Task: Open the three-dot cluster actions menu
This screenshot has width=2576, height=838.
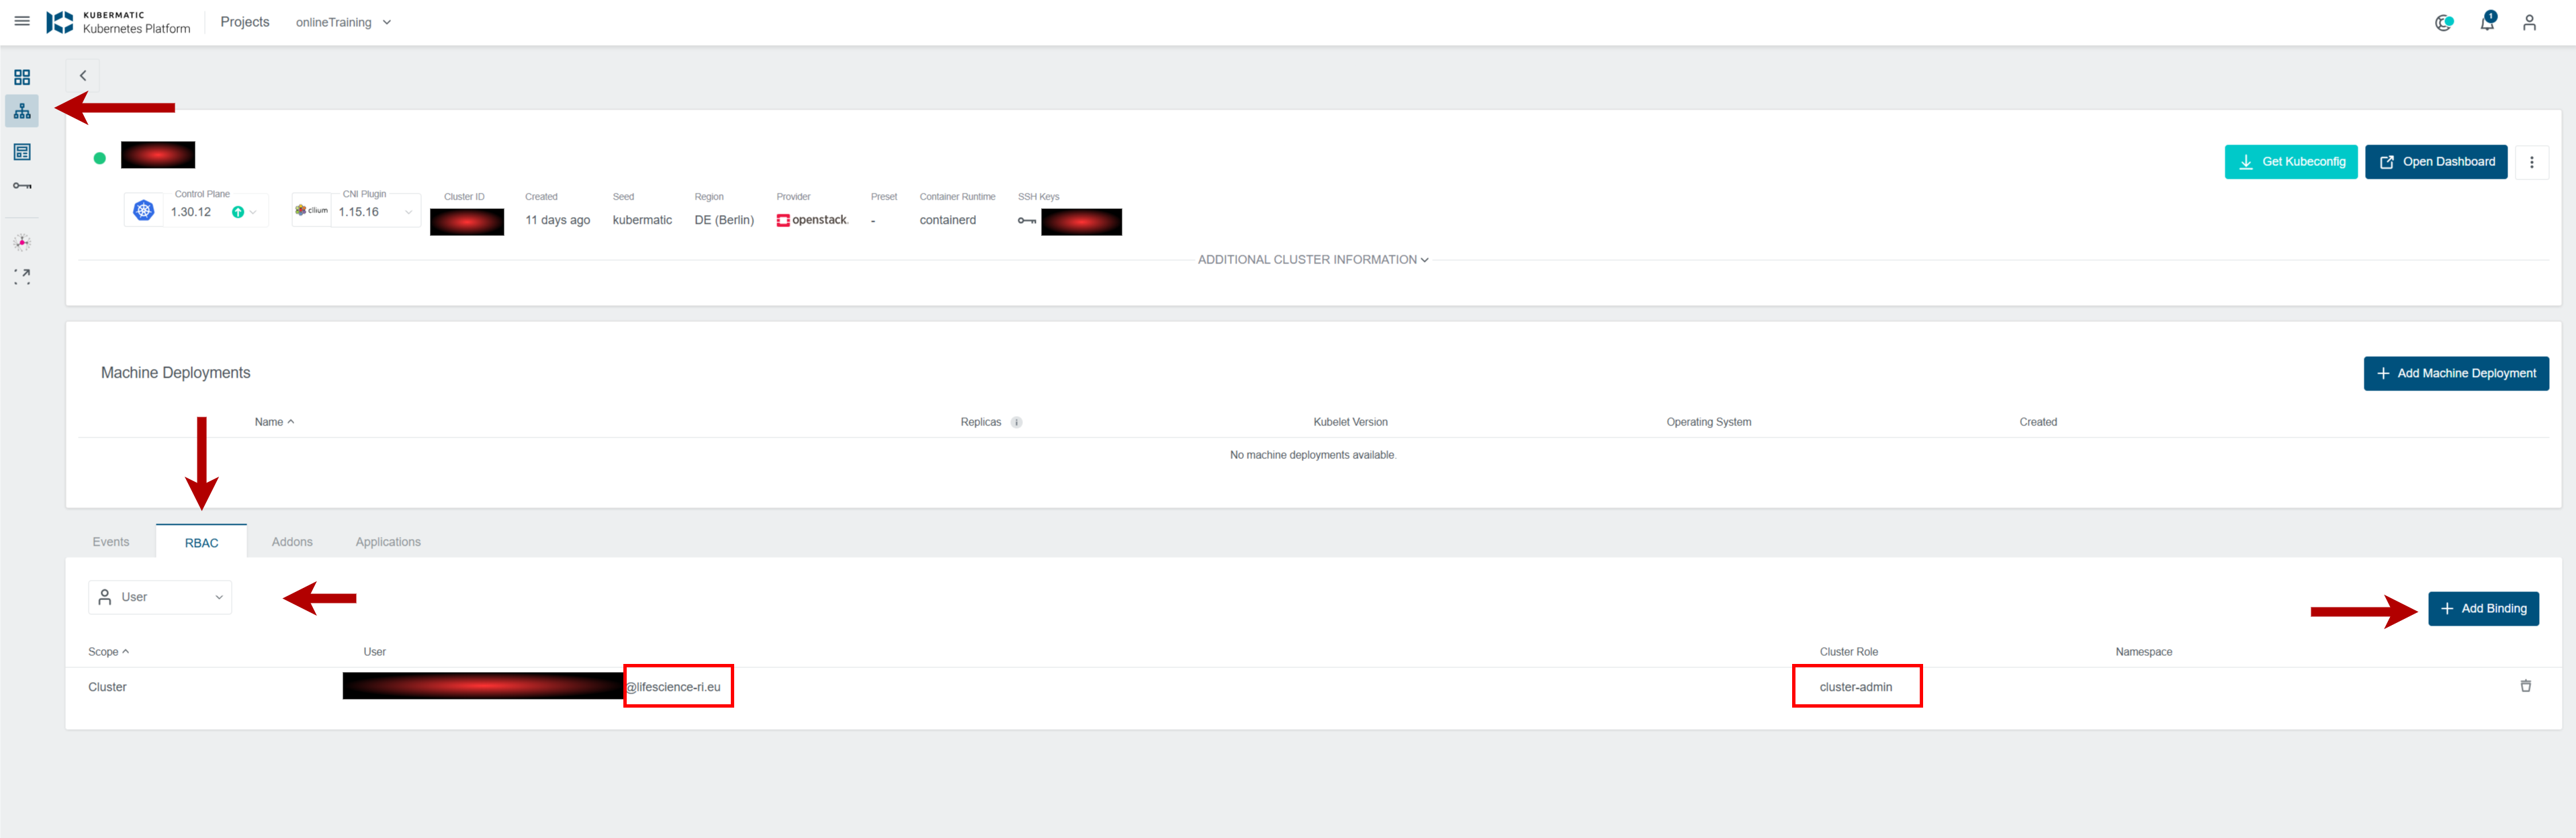Action: (2531, 162)
